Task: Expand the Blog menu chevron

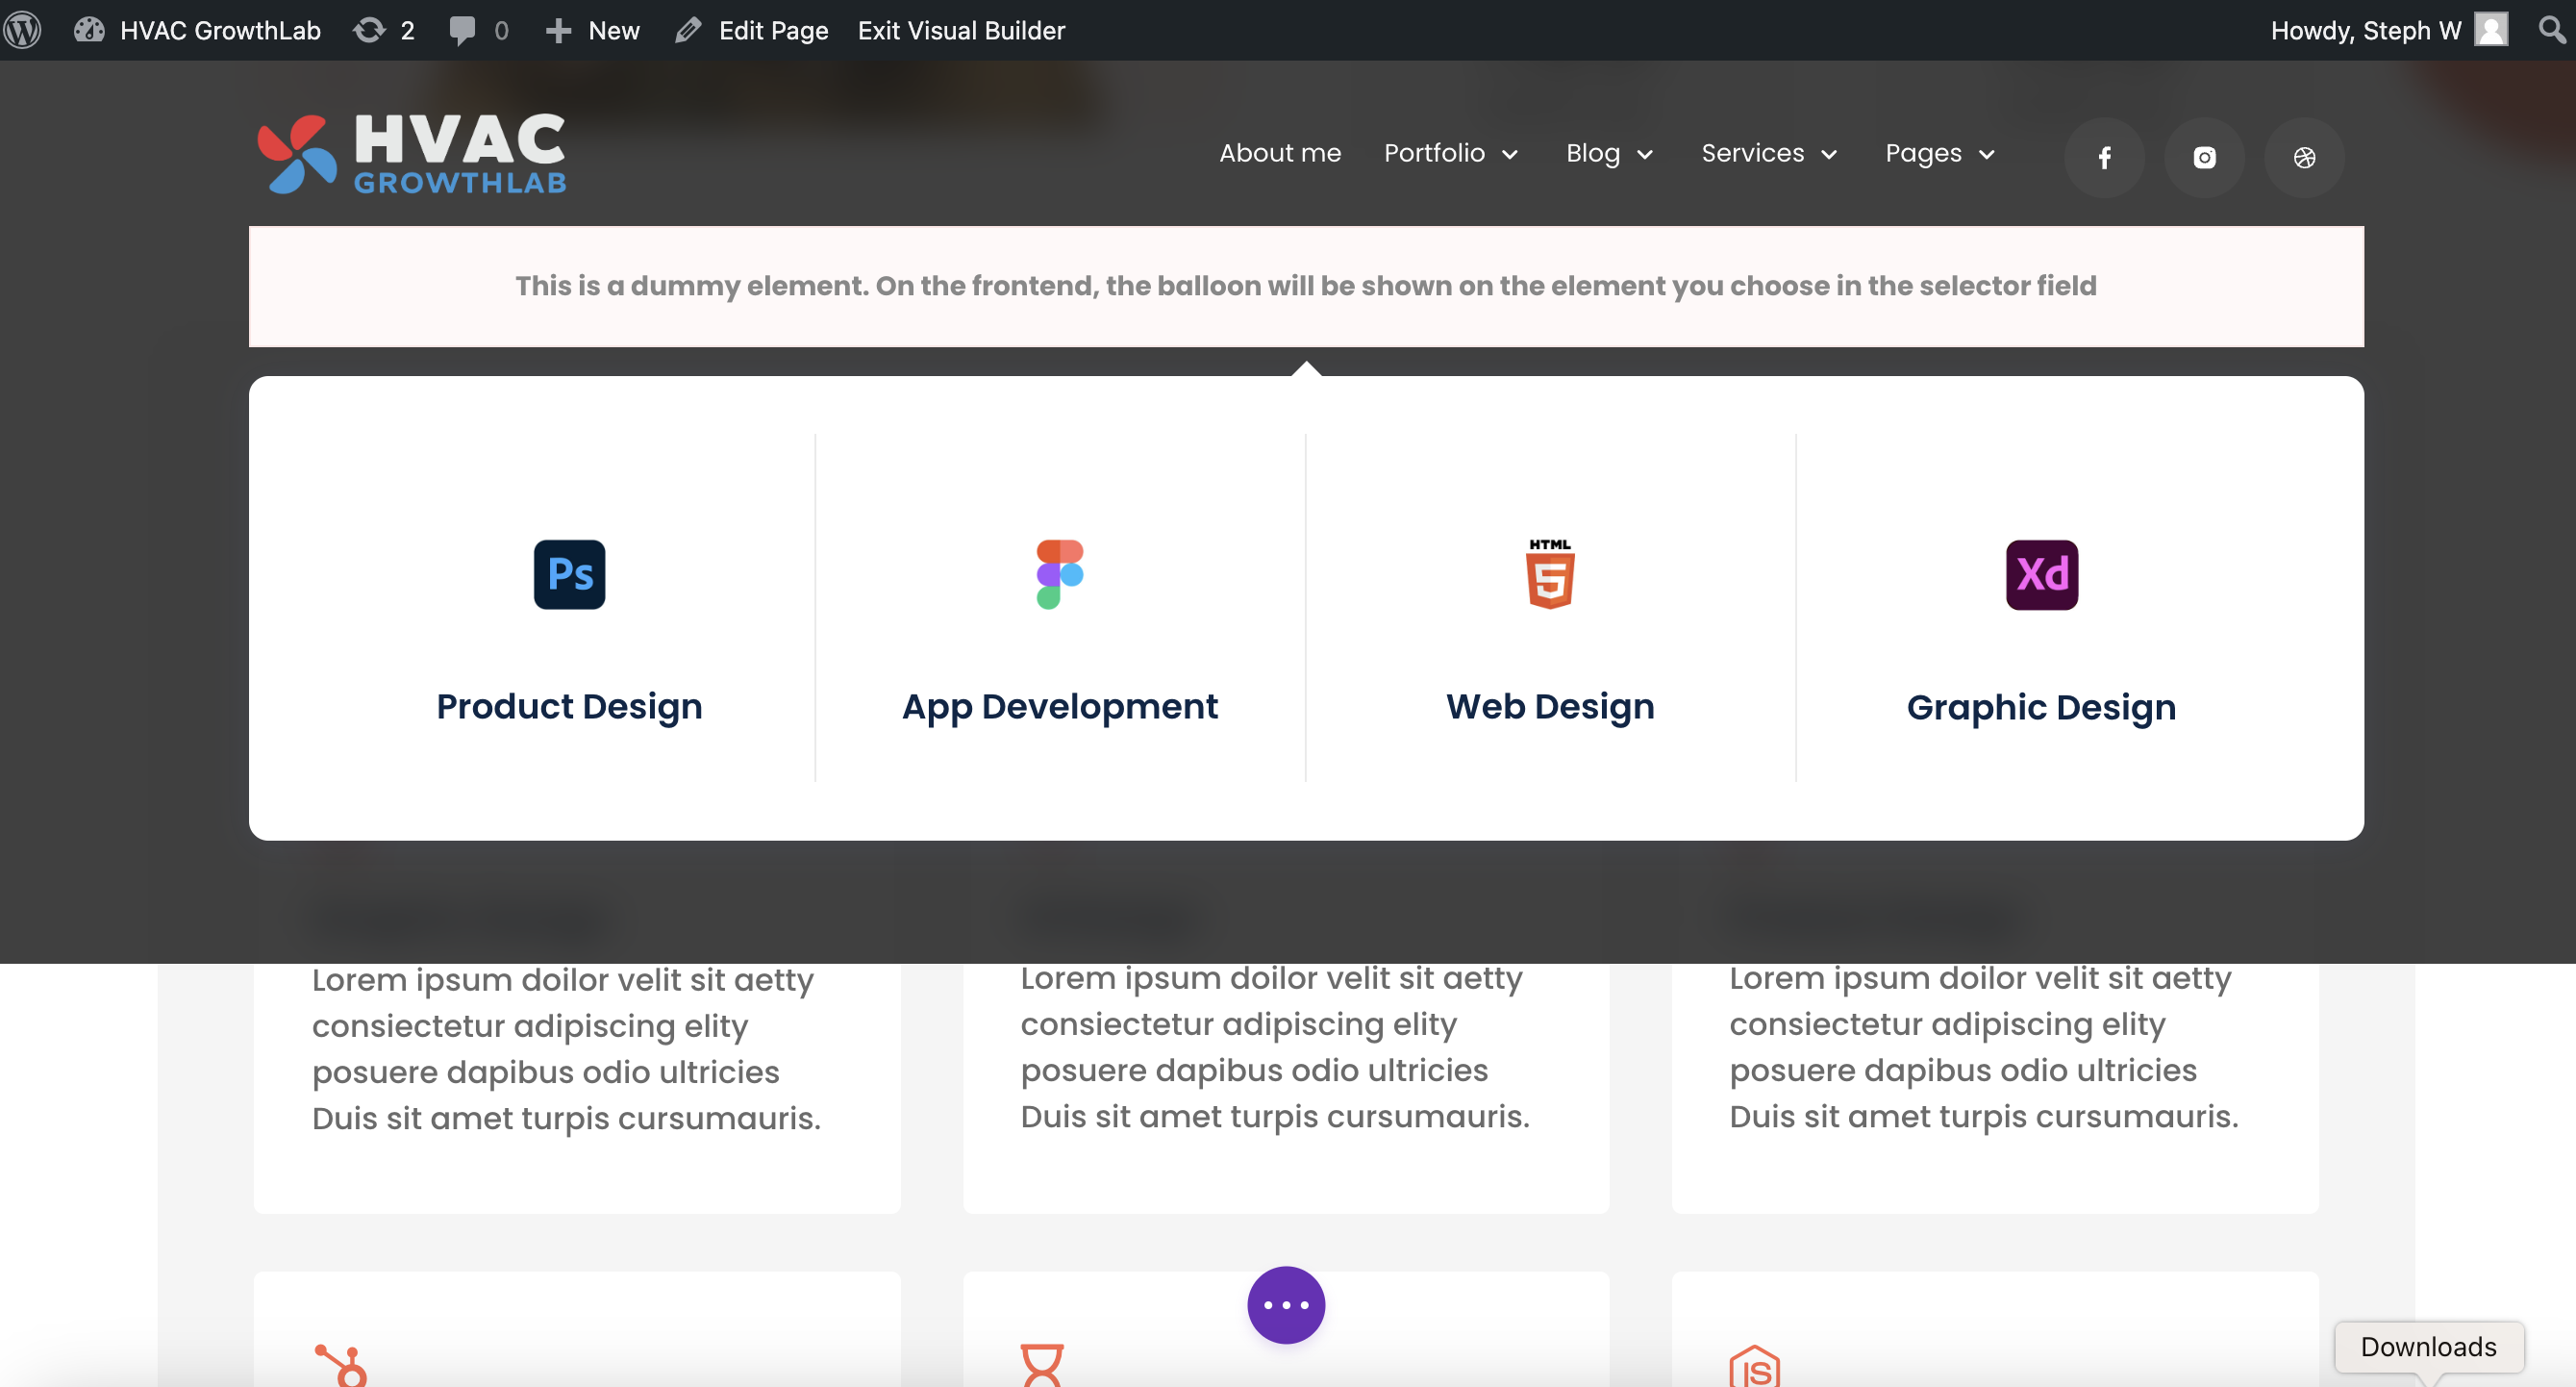Action: 1645,154
